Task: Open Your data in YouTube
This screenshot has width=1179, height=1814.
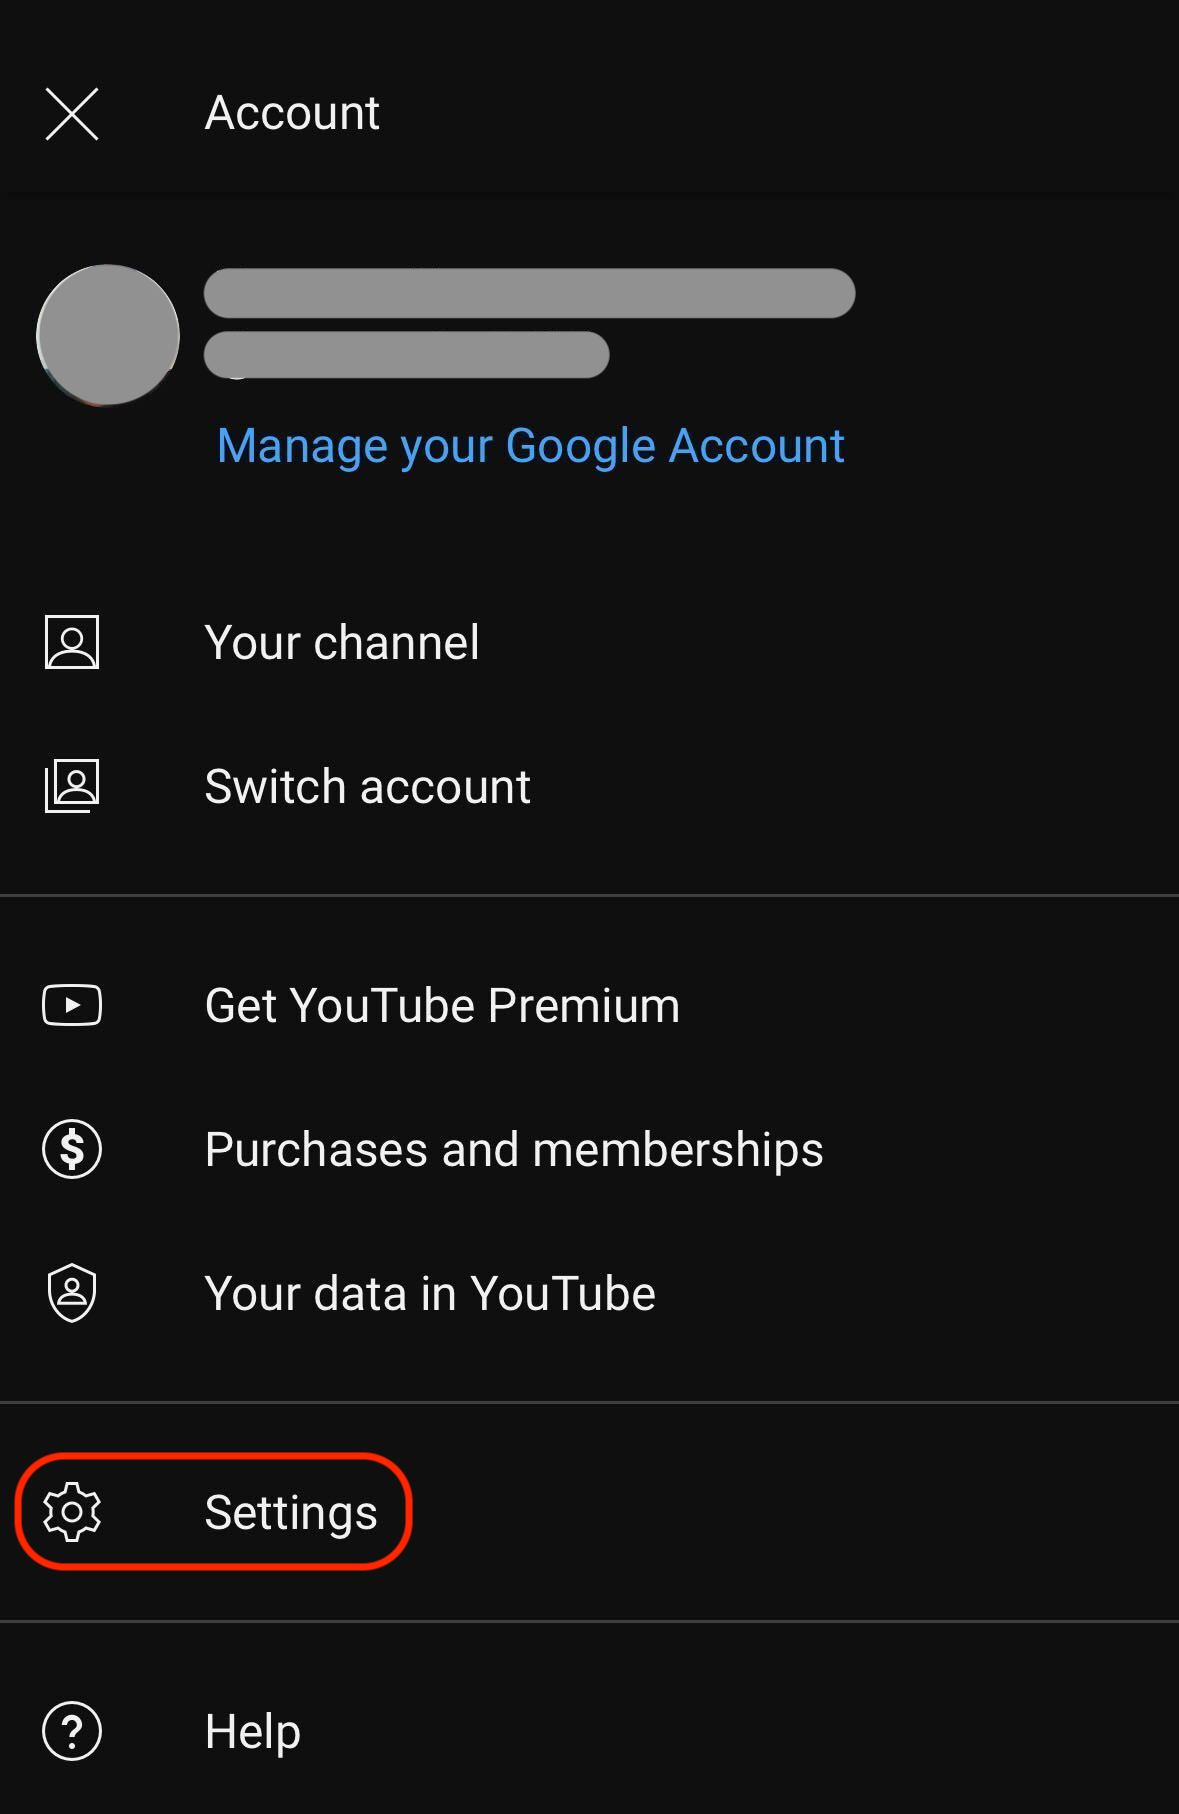Action: pos(430,1294)
